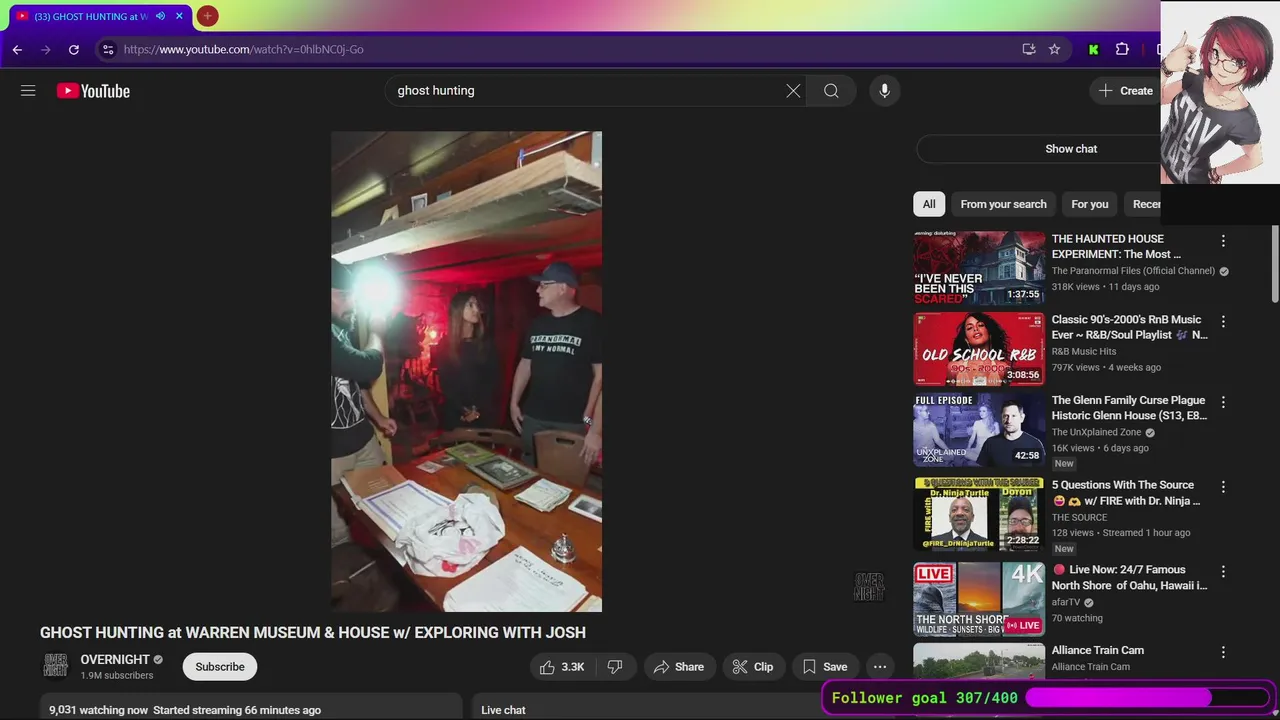Click the Create button
This screenshot has height=720, width=1280.
coord(1126,91)
